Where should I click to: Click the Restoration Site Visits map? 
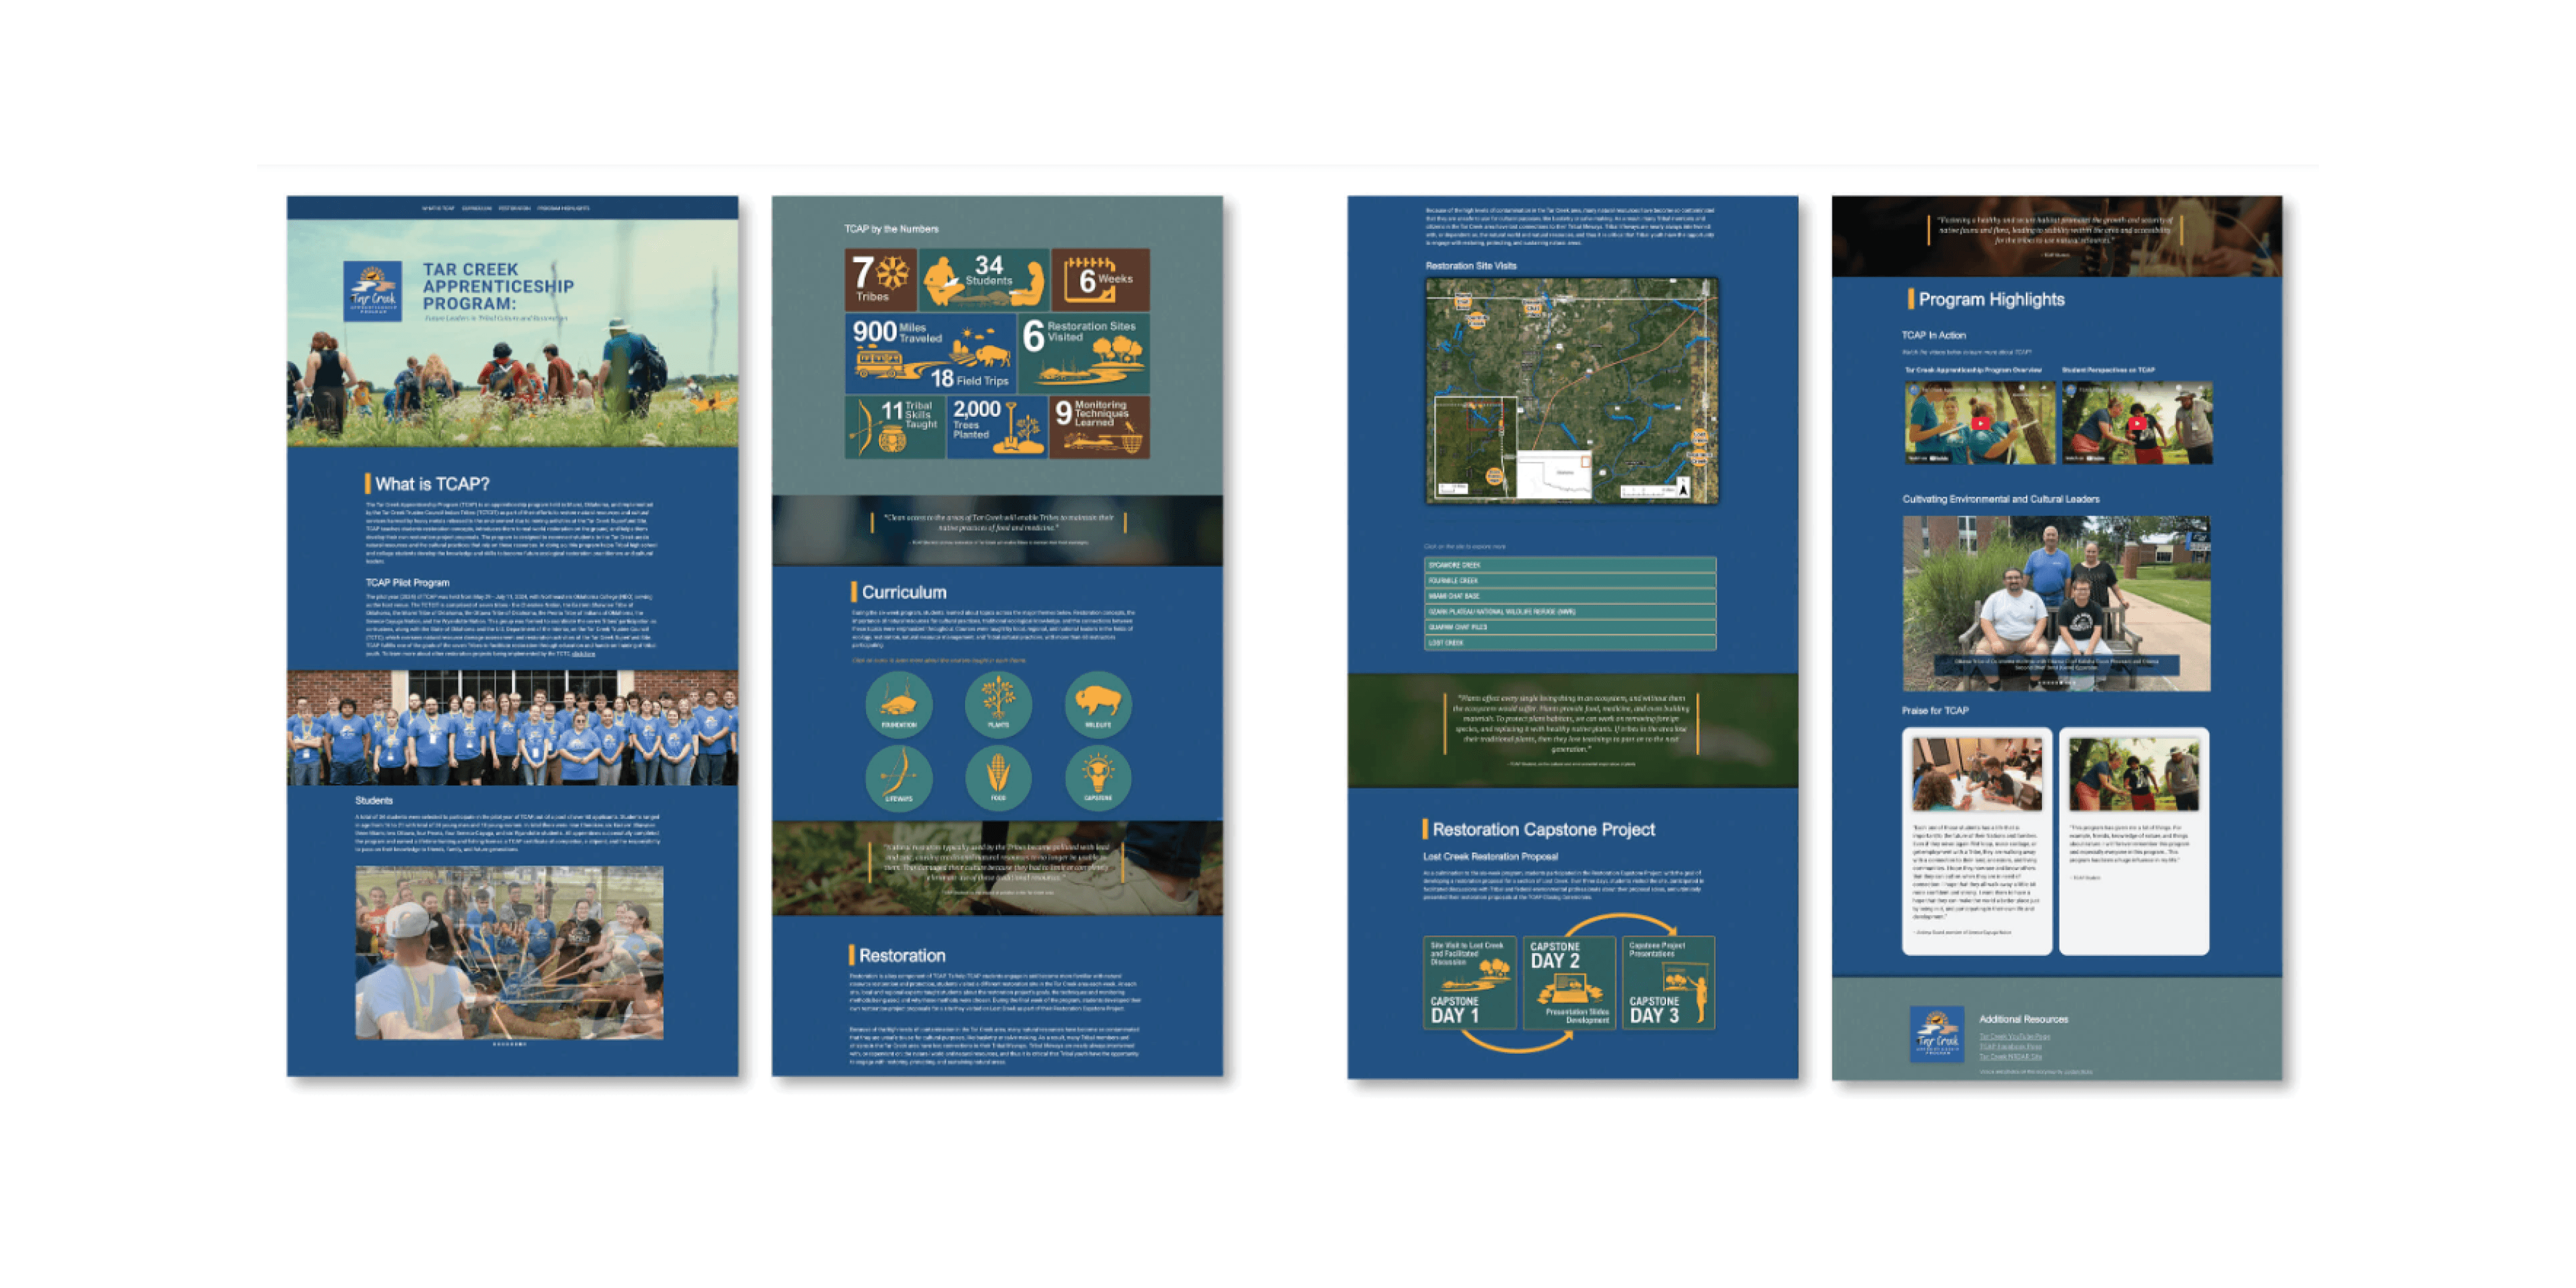[1571, 390]
